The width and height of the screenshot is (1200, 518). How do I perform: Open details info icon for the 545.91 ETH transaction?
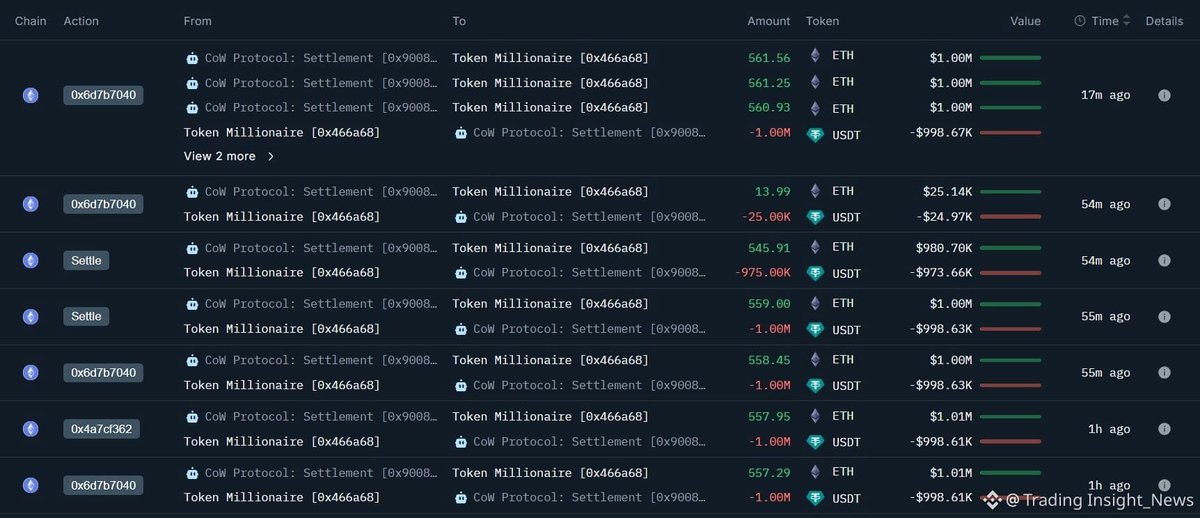tap(1164, 260)
